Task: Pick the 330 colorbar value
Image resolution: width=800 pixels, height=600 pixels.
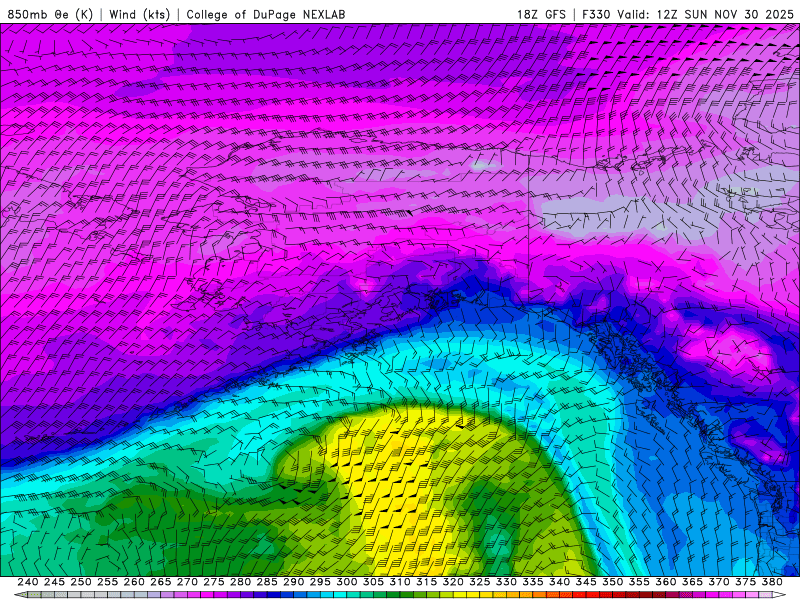Action: click(506, 582)
